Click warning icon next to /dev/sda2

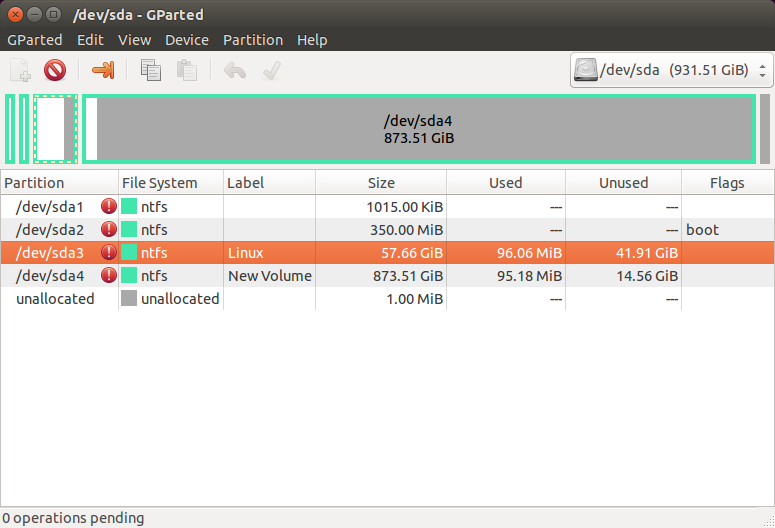tap(109, 229)
